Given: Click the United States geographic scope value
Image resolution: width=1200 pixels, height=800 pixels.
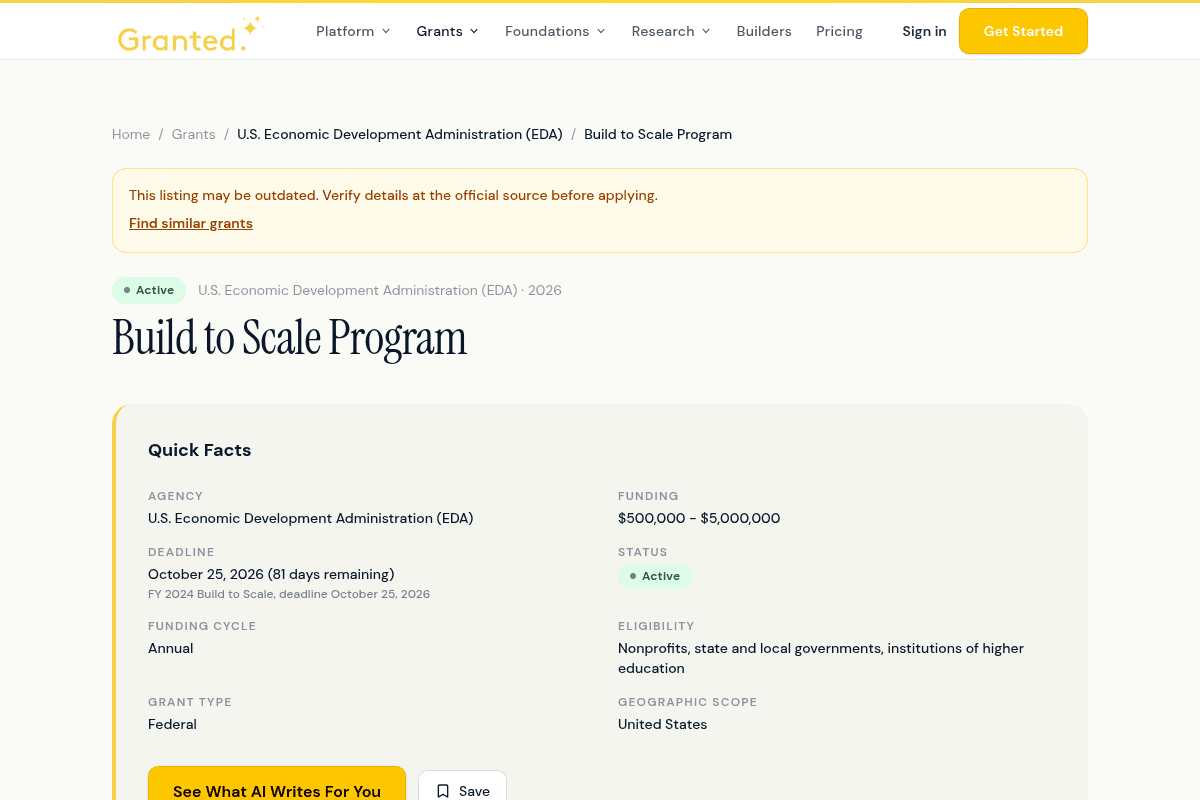Looking at the screenshot, I should pos(662,724).
